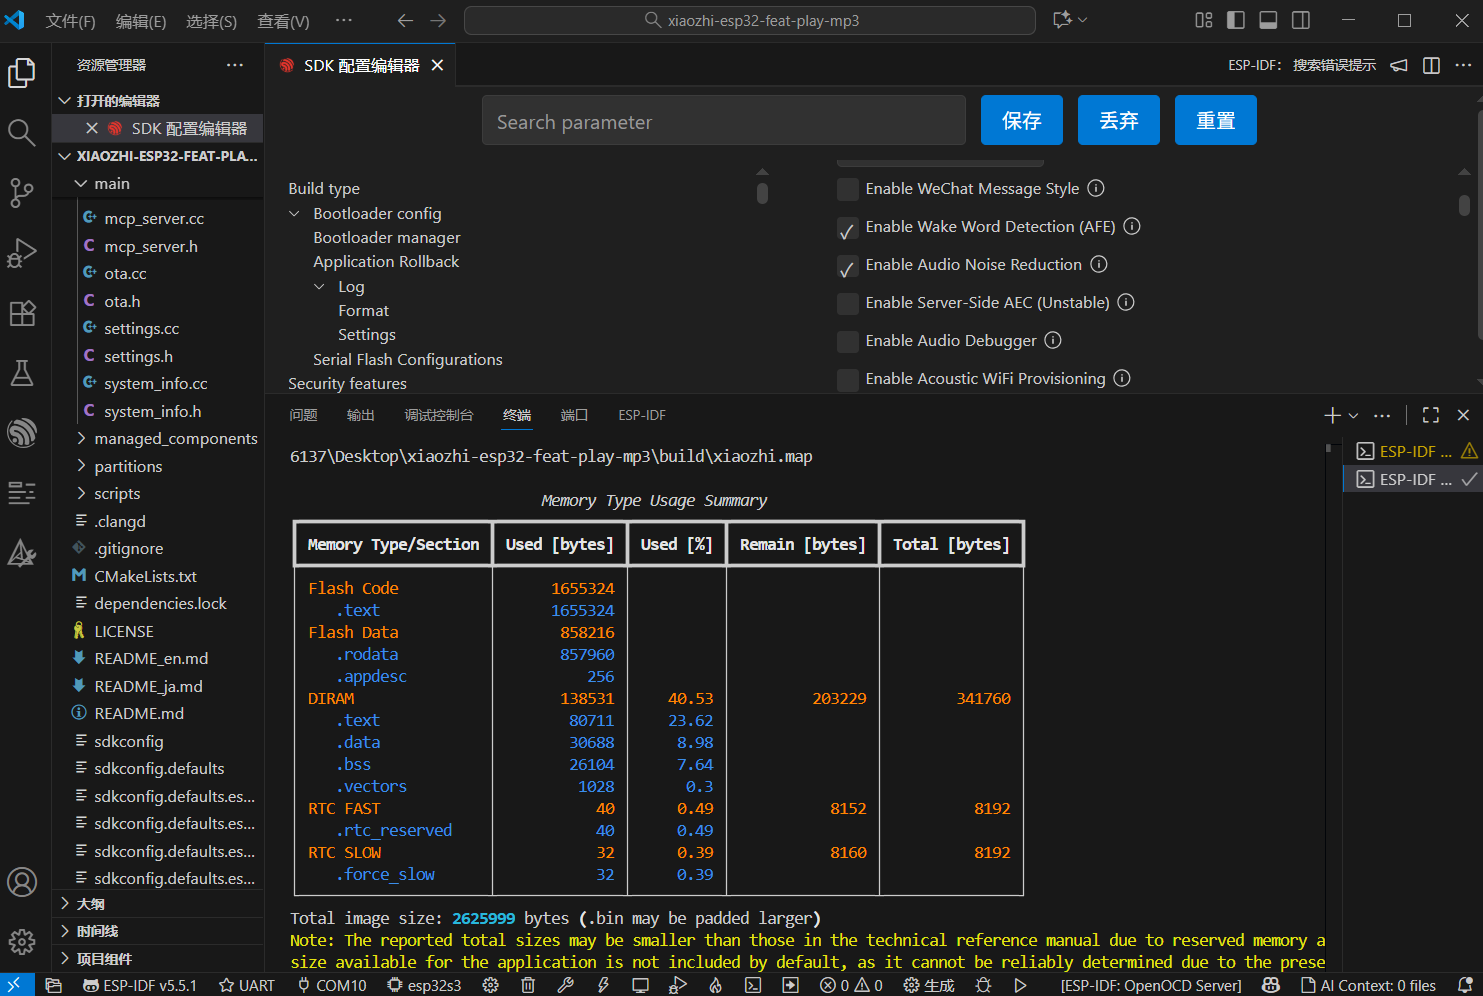This screenshot has width=1483, height=996.
Task: Focus the Search parameter input field
Action: [x=723, y=122]
